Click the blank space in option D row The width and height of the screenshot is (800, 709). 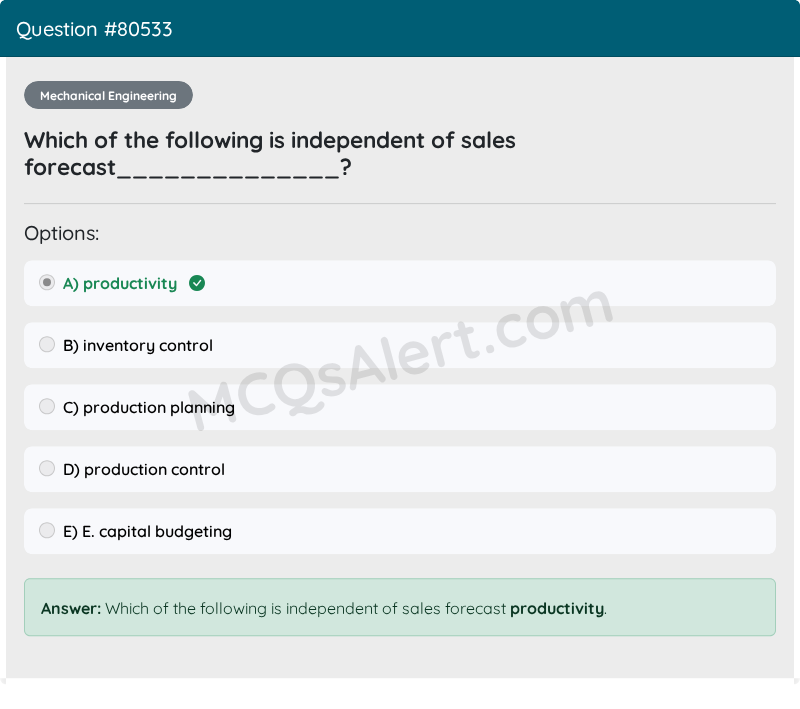500,469
